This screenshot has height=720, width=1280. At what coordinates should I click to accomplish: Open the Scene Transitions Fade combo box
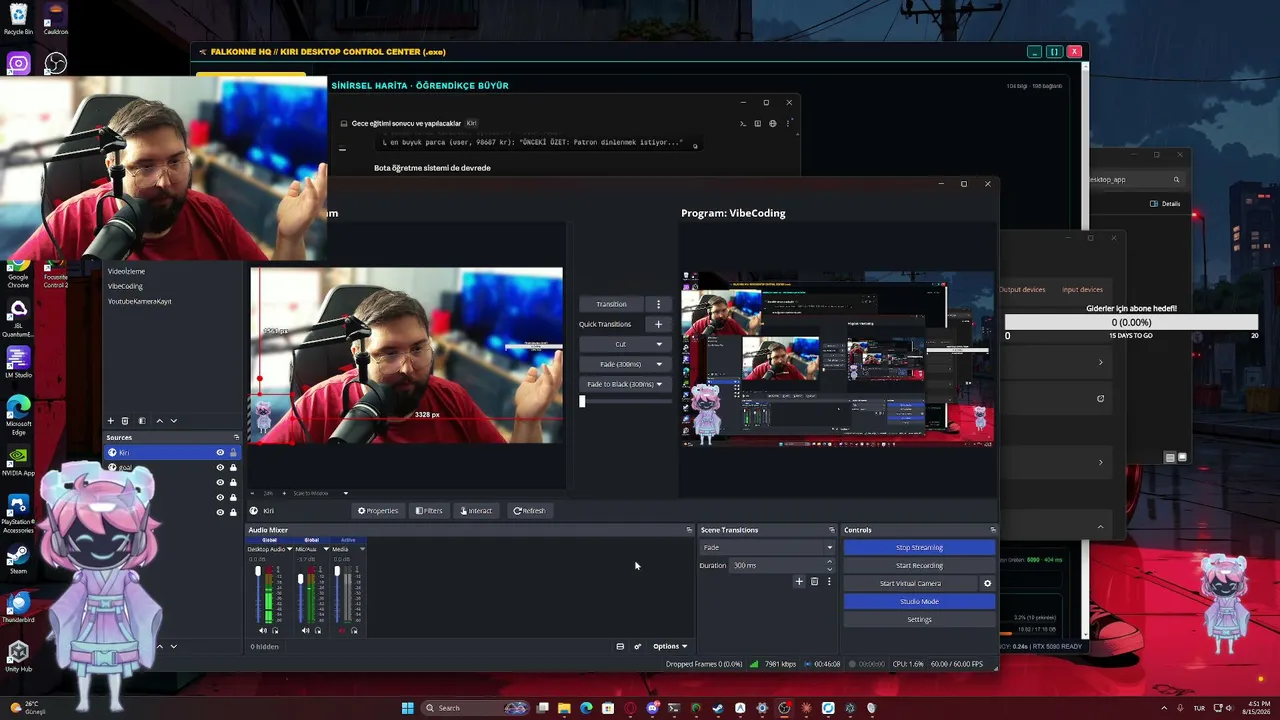pyautogui.click(x=767, y=547)
